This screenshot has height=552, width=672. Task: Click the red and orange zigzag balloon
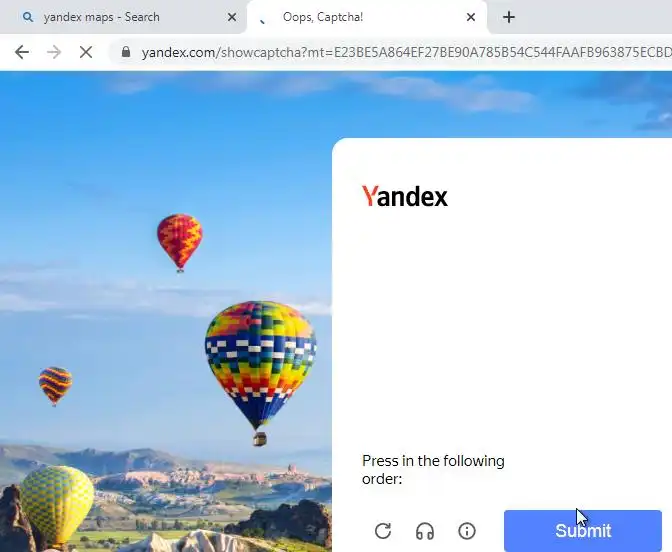coord(180,242)
